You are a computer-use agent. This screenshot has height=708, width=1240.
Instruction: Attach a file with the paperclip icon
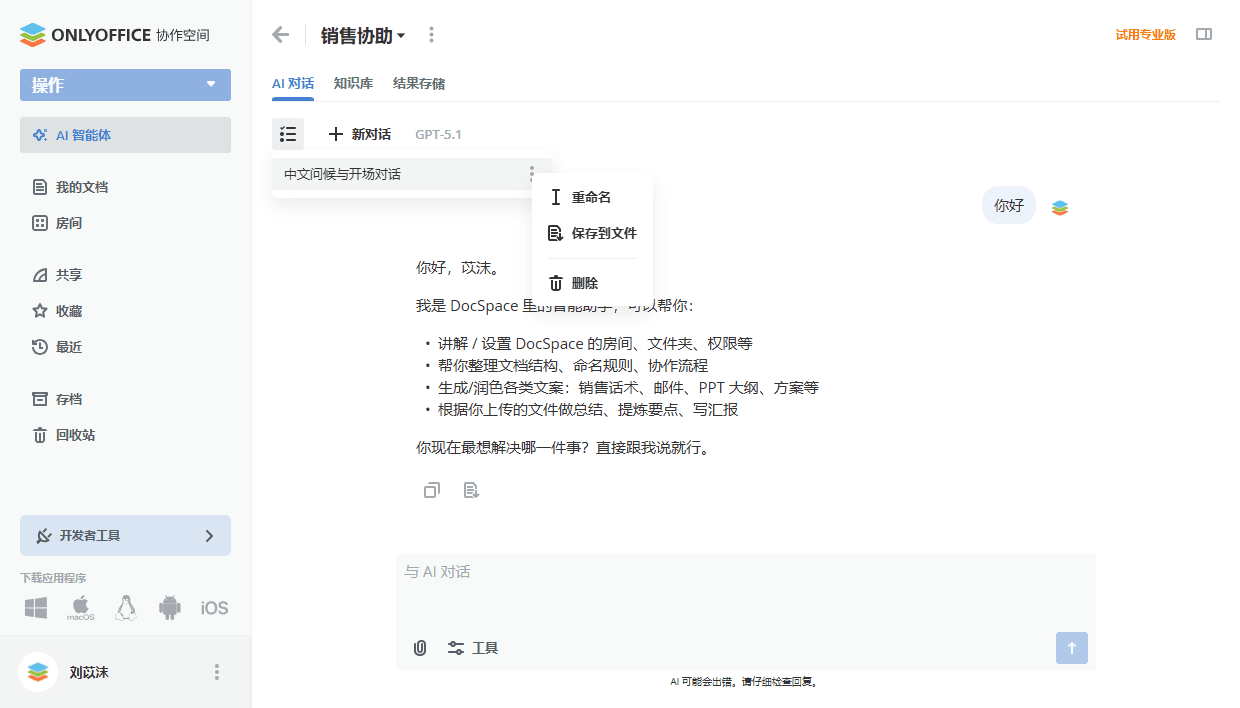(x=419, y=648)
